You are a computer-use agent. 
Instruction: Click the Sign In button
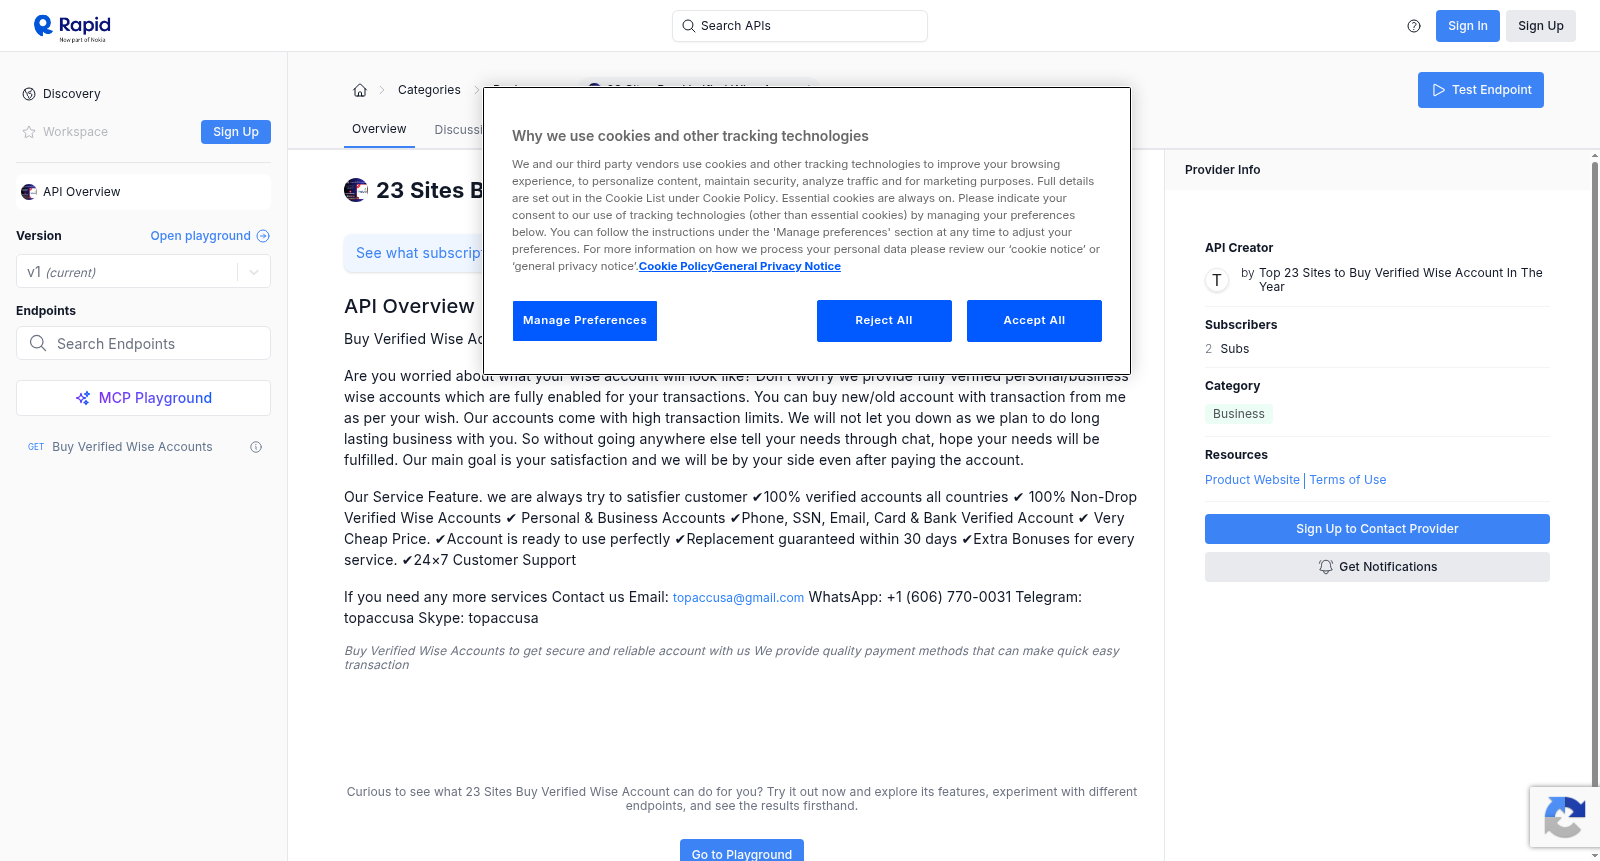pyautogui.click(x=1468, y=26)
